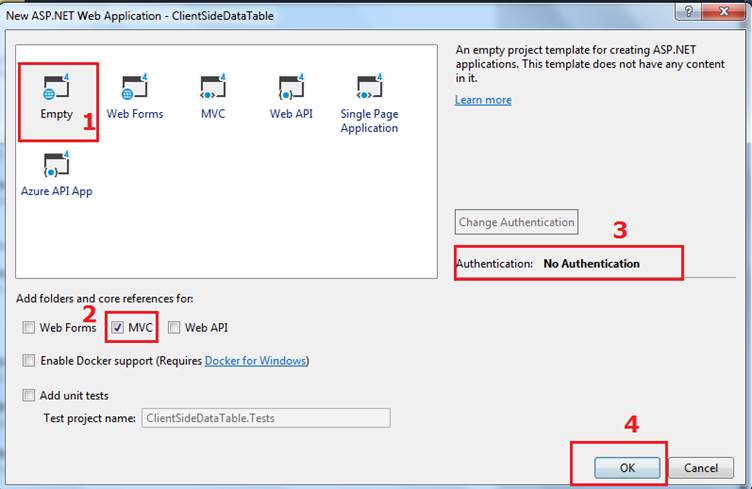This screenshot has width=752, height=489.
Task: Open the Learn more link
Action: pyautogui.click(x=483, y=100)
